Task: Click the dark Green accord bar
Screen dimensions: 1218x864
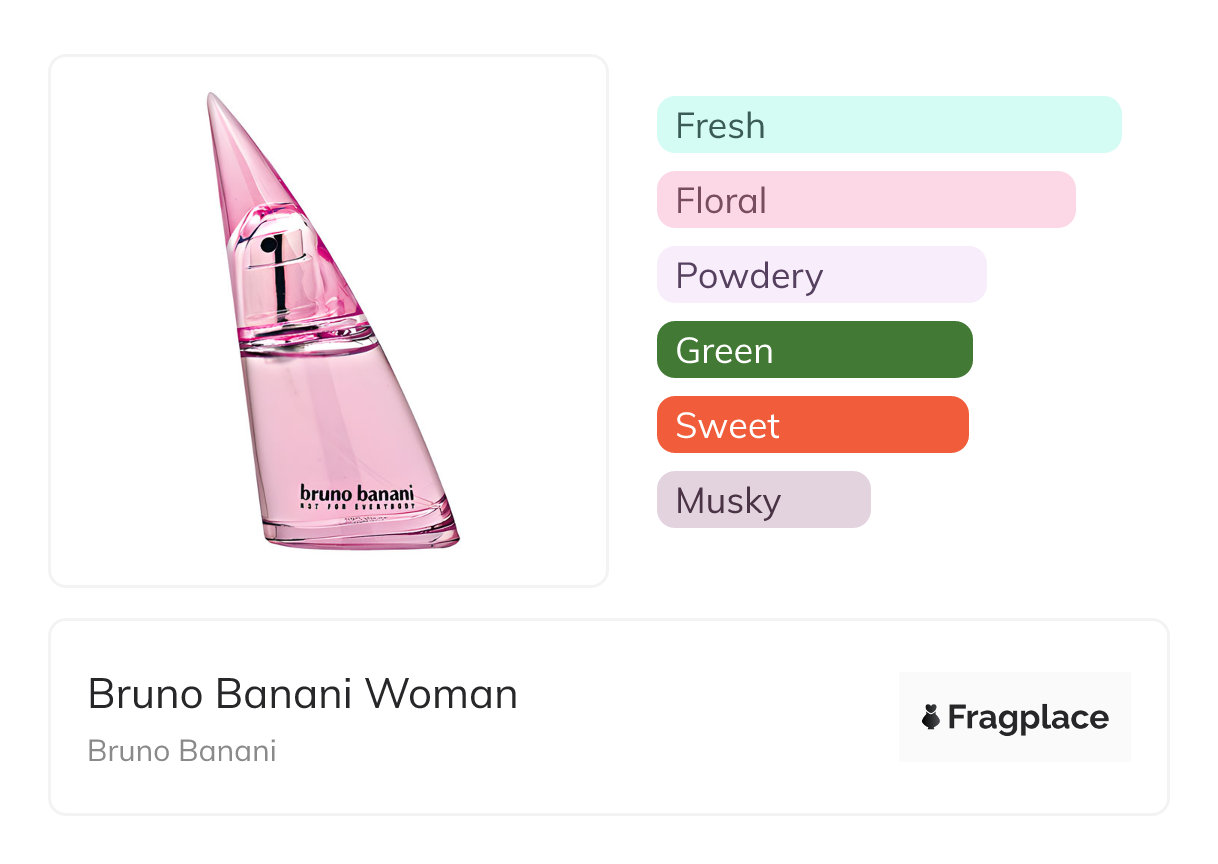Action: [814, 350]
